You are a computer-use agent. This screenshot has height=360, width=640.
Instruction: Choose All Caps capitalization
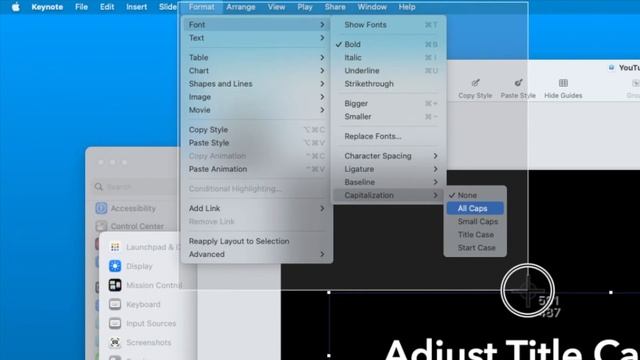pyautogui.click(x=475, y=208)
